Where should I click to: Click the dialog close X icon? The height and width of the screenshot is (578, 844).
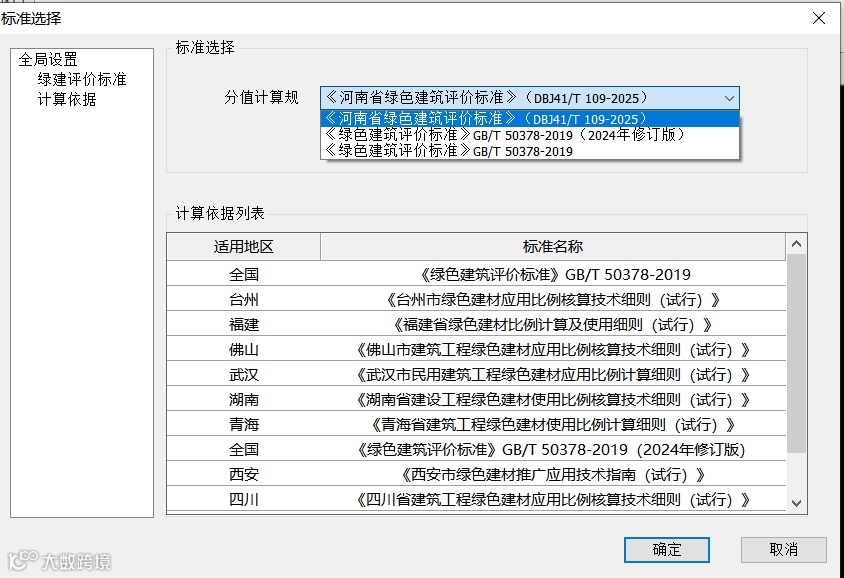pyautogui.click(x=820, y=17)
